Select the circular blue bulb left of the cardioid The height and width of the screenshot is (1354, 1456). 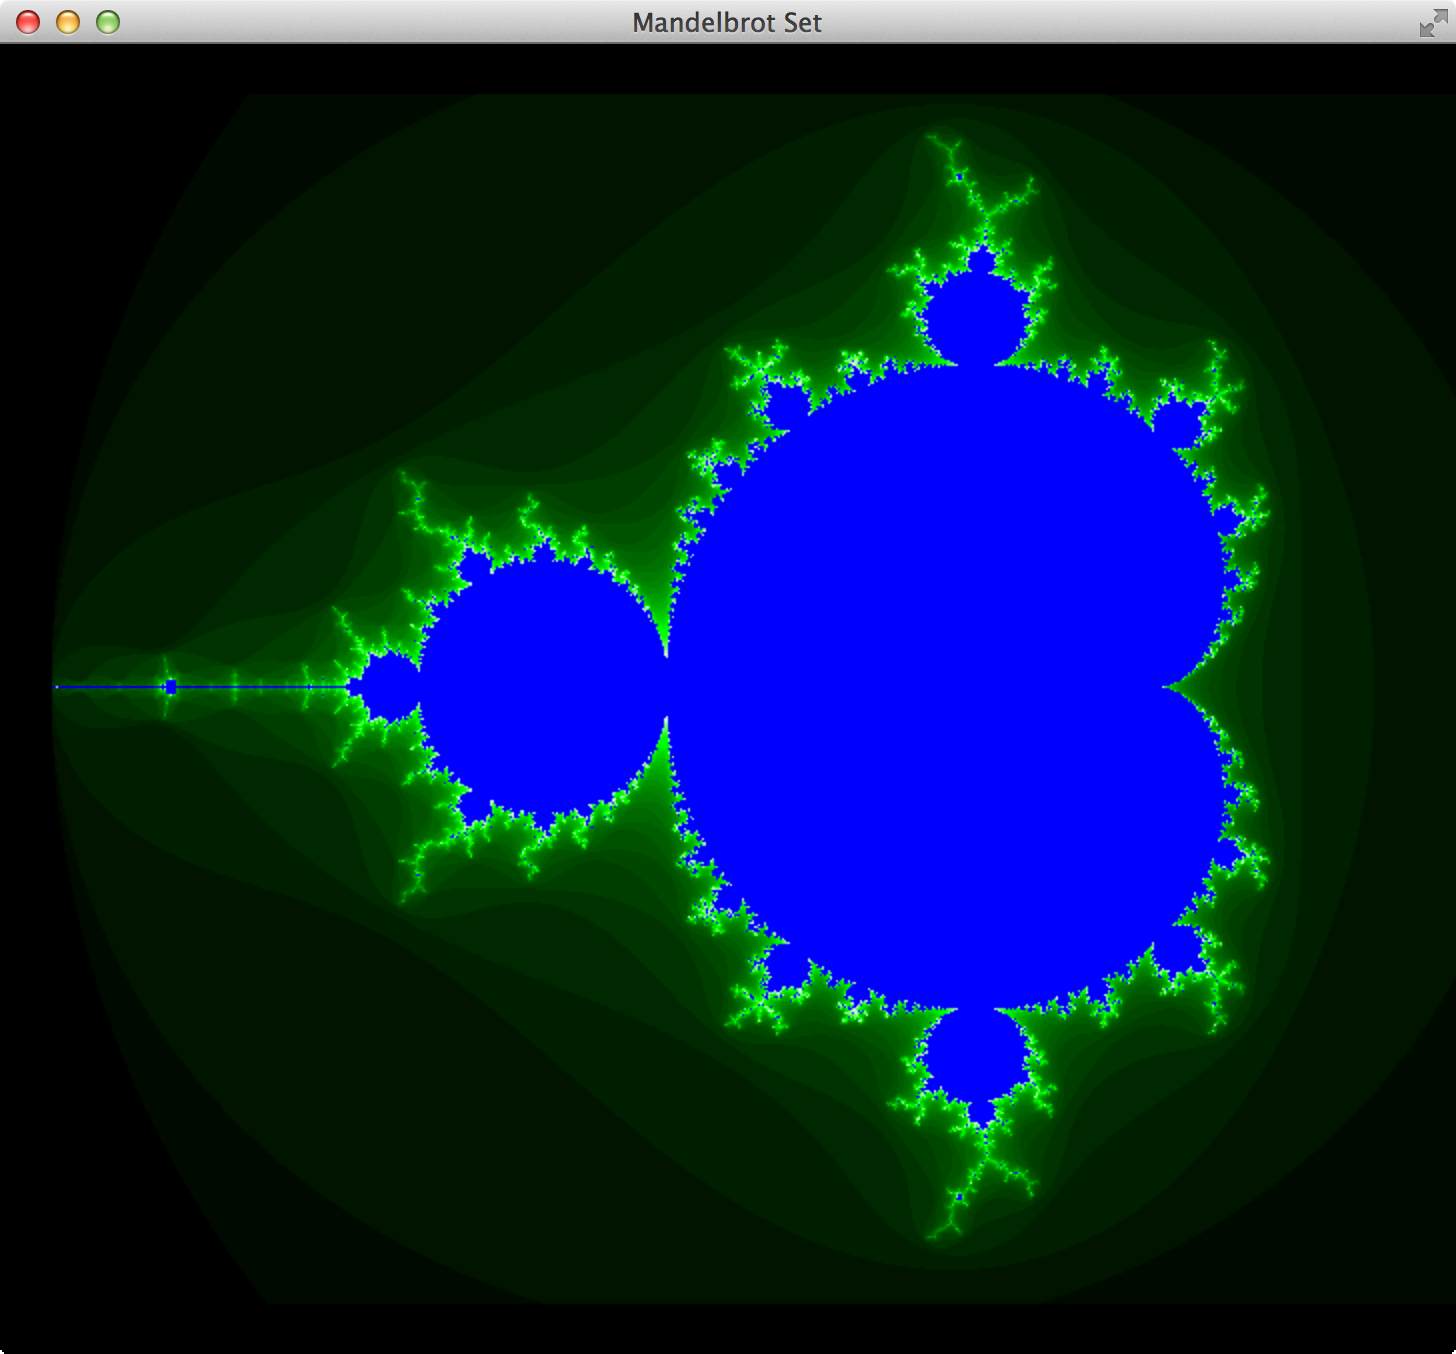[542, 688]
